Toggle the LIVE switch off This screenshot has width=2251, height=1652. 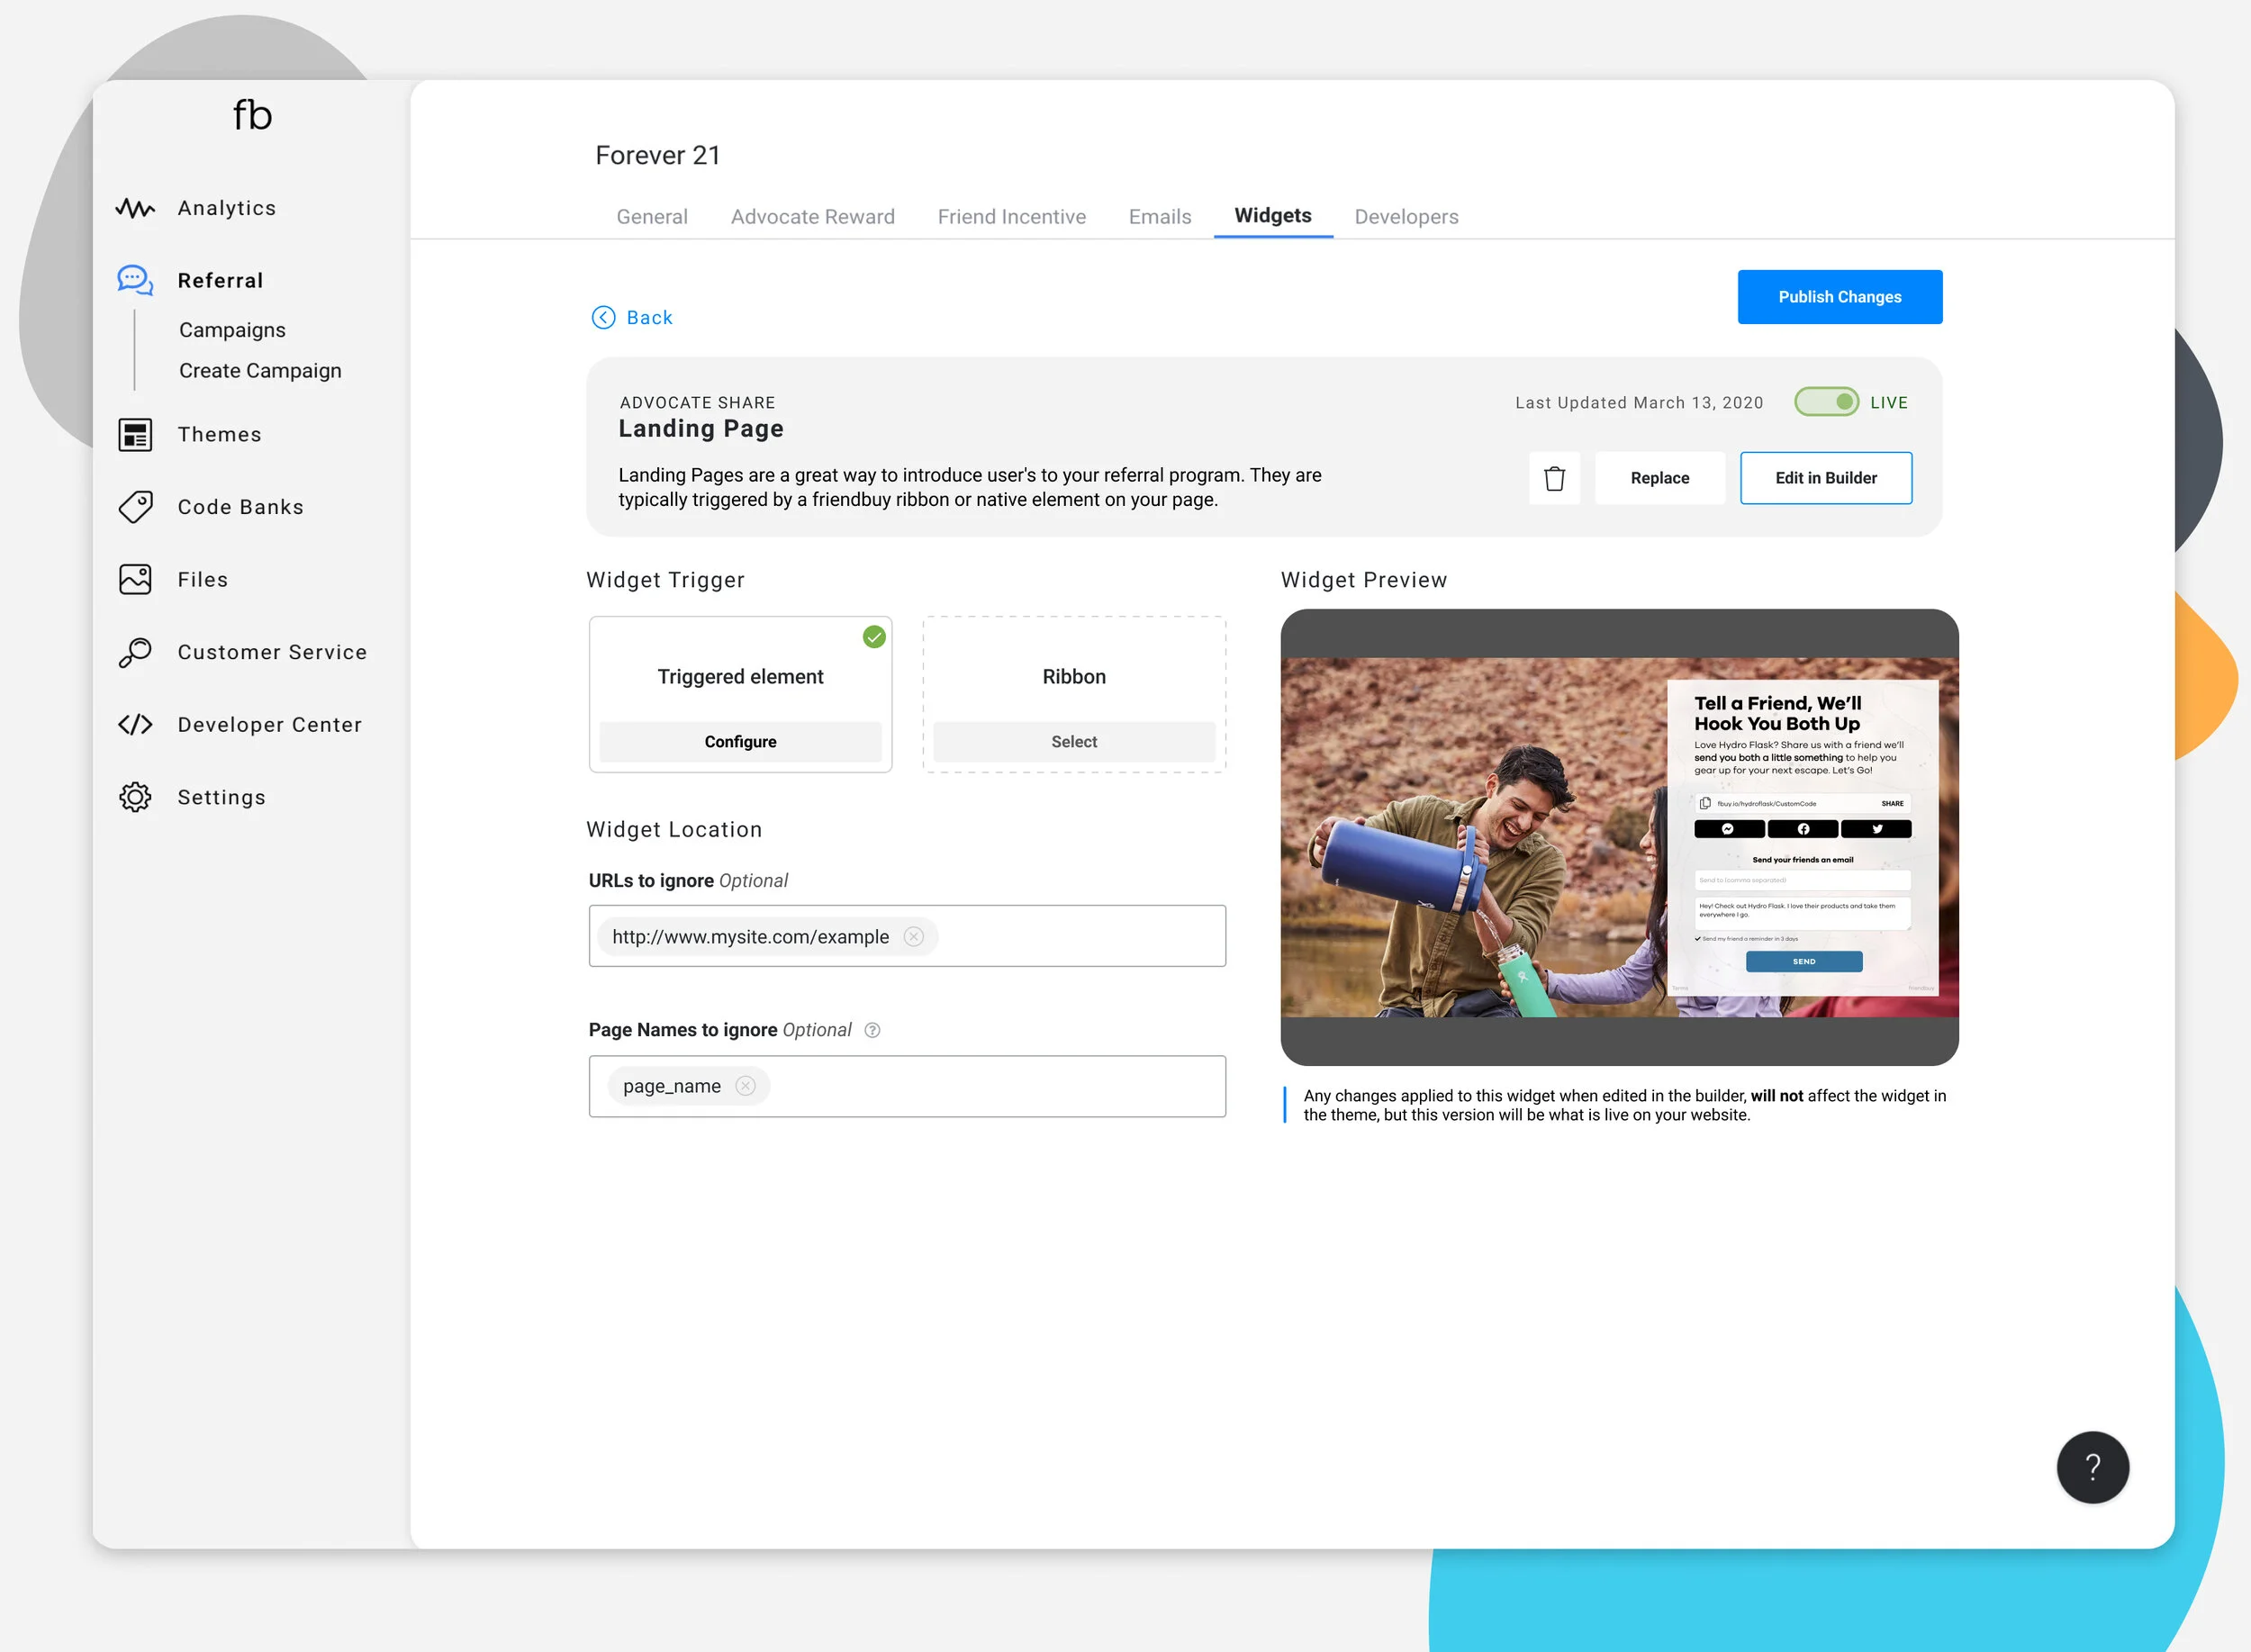click(1826, 402)
